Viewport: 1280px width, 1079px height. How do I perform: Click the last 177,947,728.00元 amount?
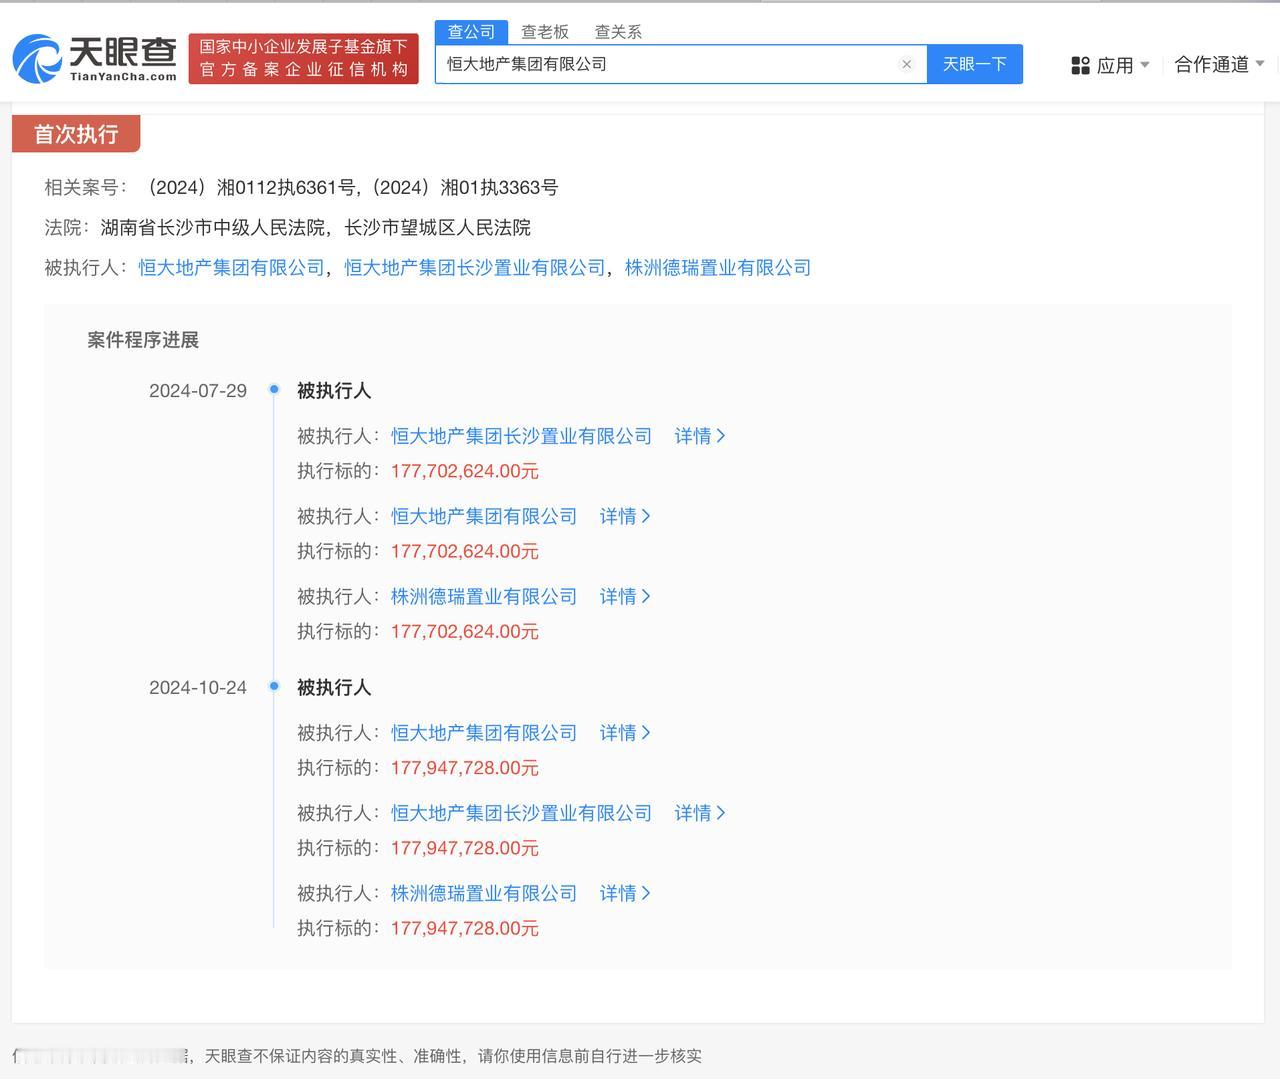click(x=465, y=928)
